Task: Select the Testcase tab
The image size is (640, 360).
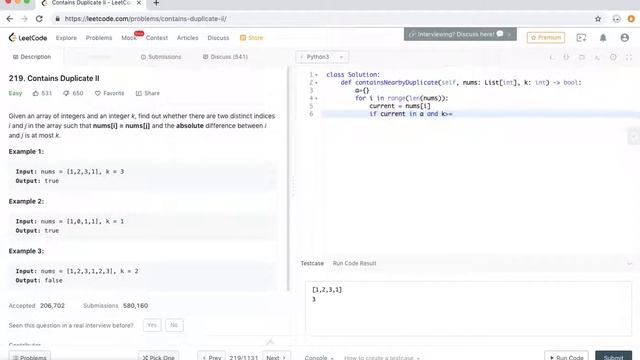Action: (x=312, y=263)
